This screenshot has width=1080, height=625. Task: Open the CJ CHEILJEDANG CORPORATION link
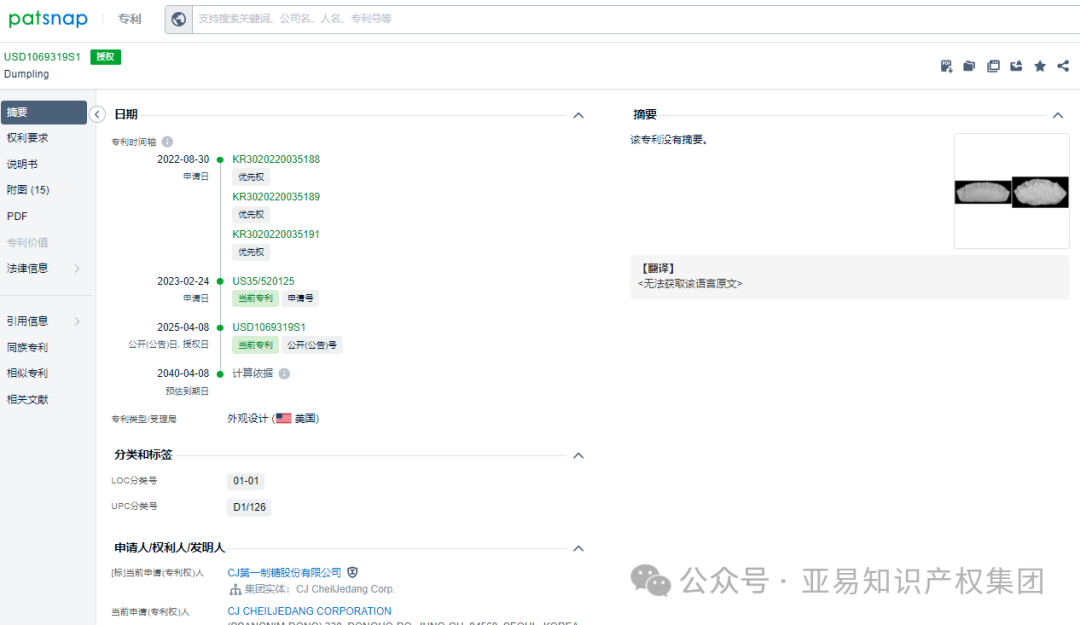click(309, 611)
